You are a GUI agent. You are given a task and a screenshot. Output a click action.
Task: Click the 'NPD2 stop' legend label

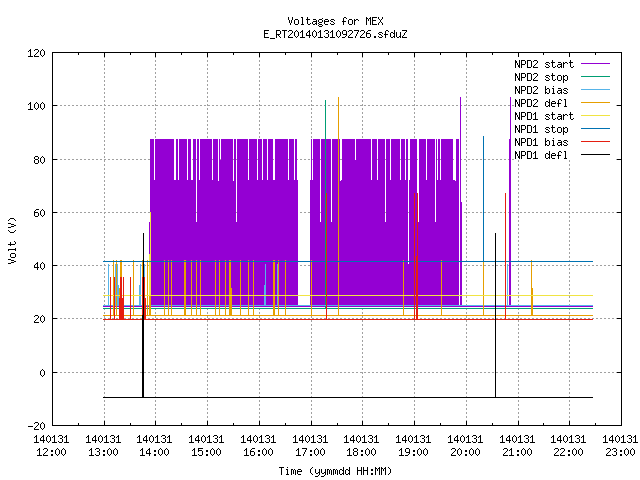coord(541,77)
